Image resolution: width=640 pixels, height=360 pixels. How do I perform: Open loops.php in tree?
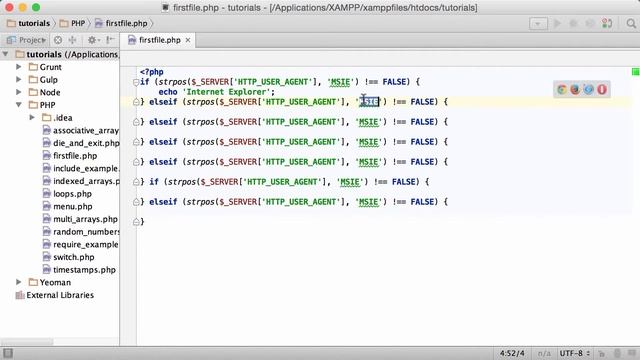click(67, 194)
